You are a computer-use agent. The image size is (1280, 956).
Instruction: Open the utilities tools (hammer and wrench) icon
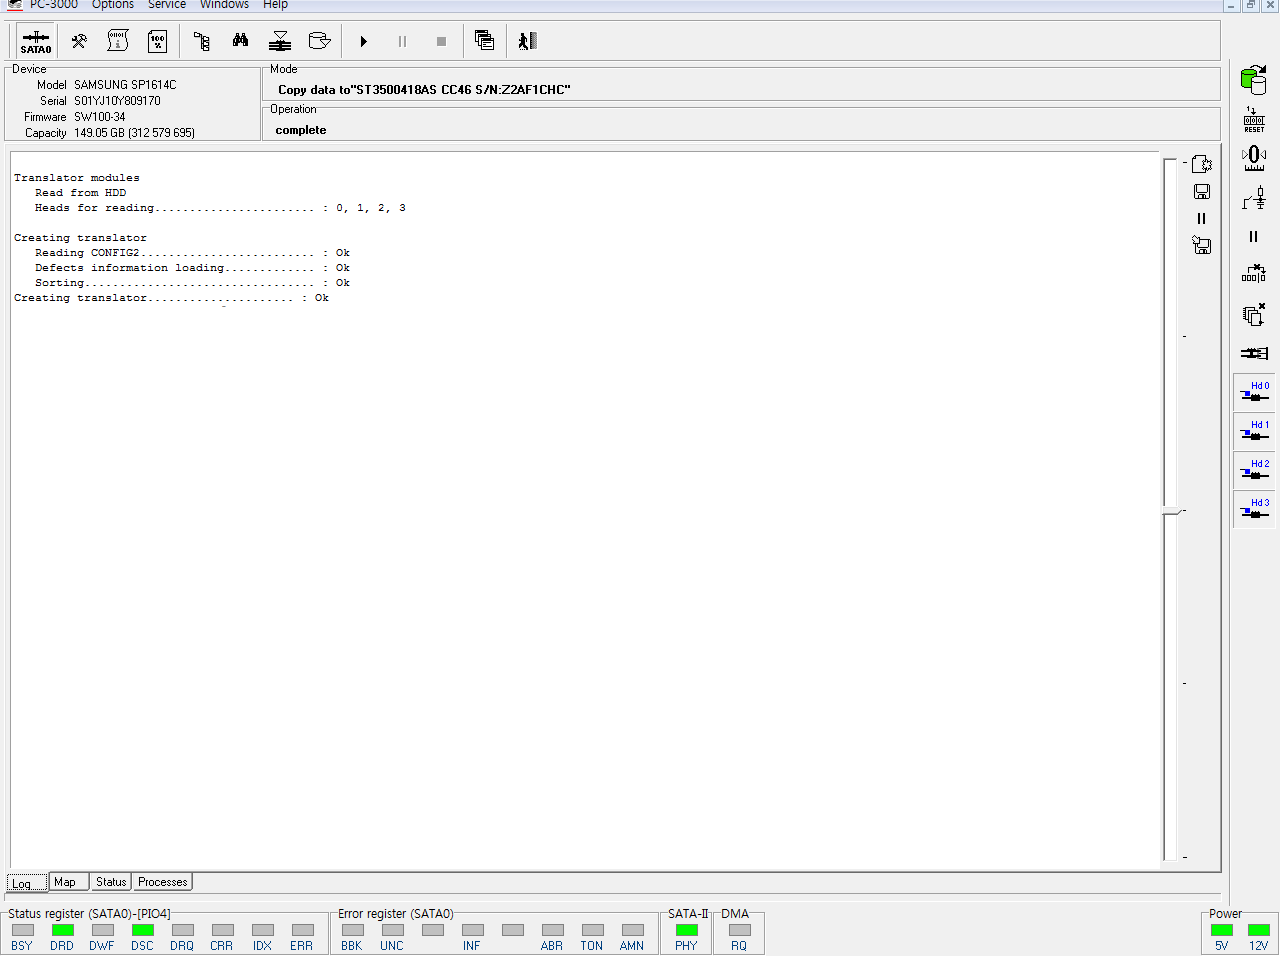(x=76, y=41)
